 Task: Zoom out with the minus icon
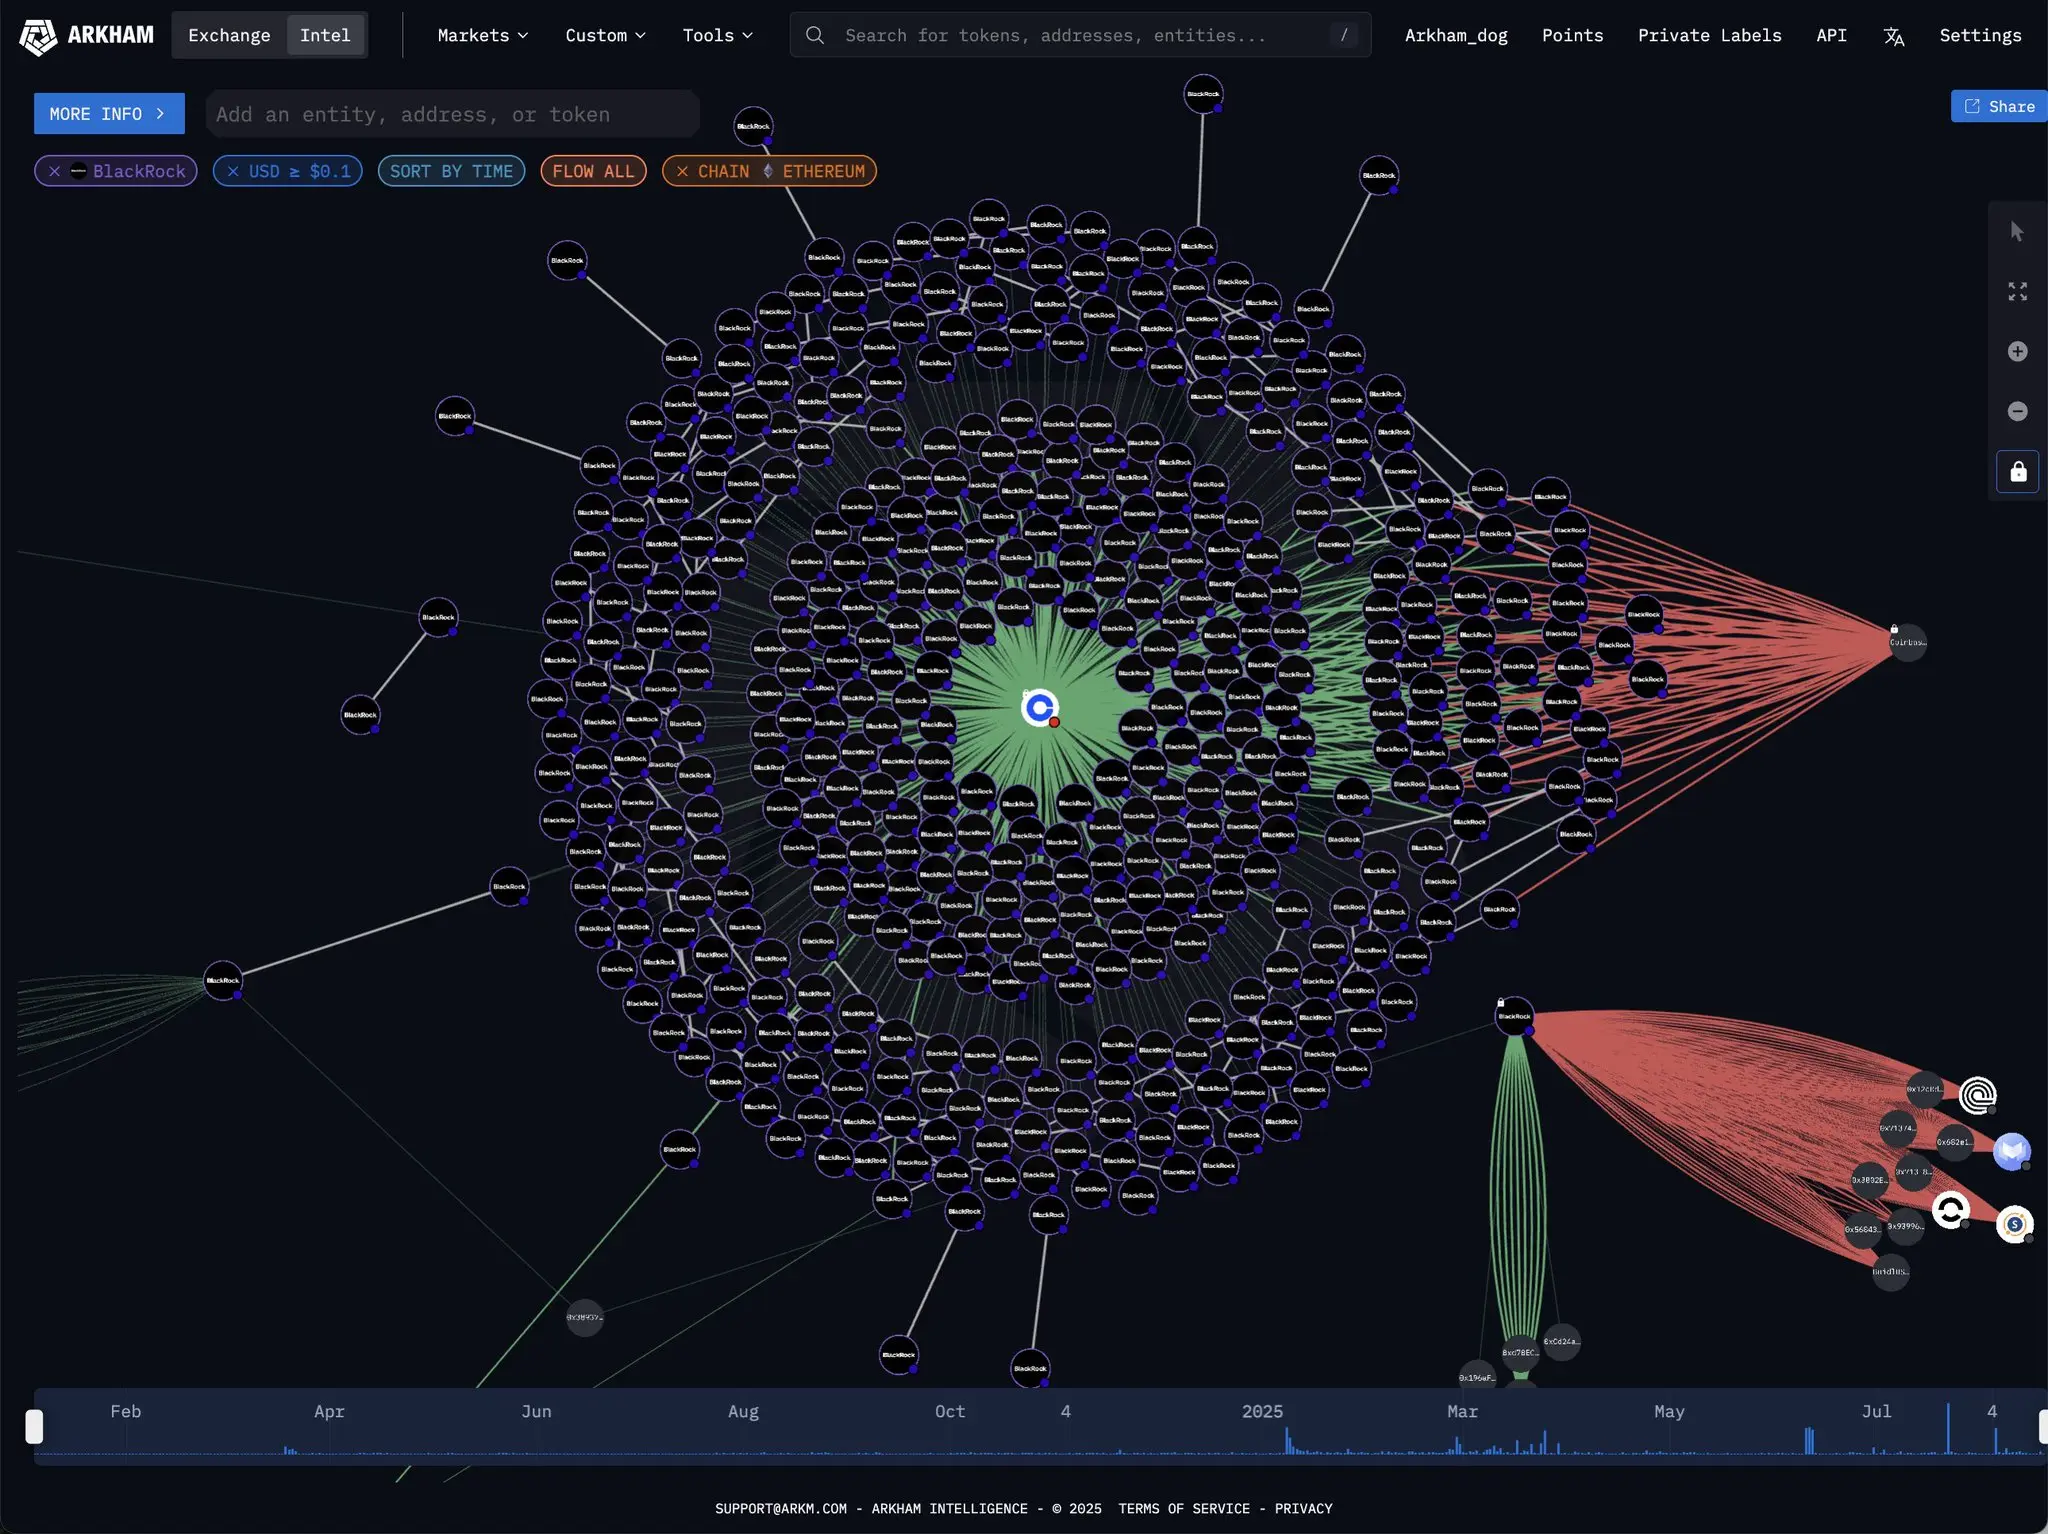point(2017,411)
